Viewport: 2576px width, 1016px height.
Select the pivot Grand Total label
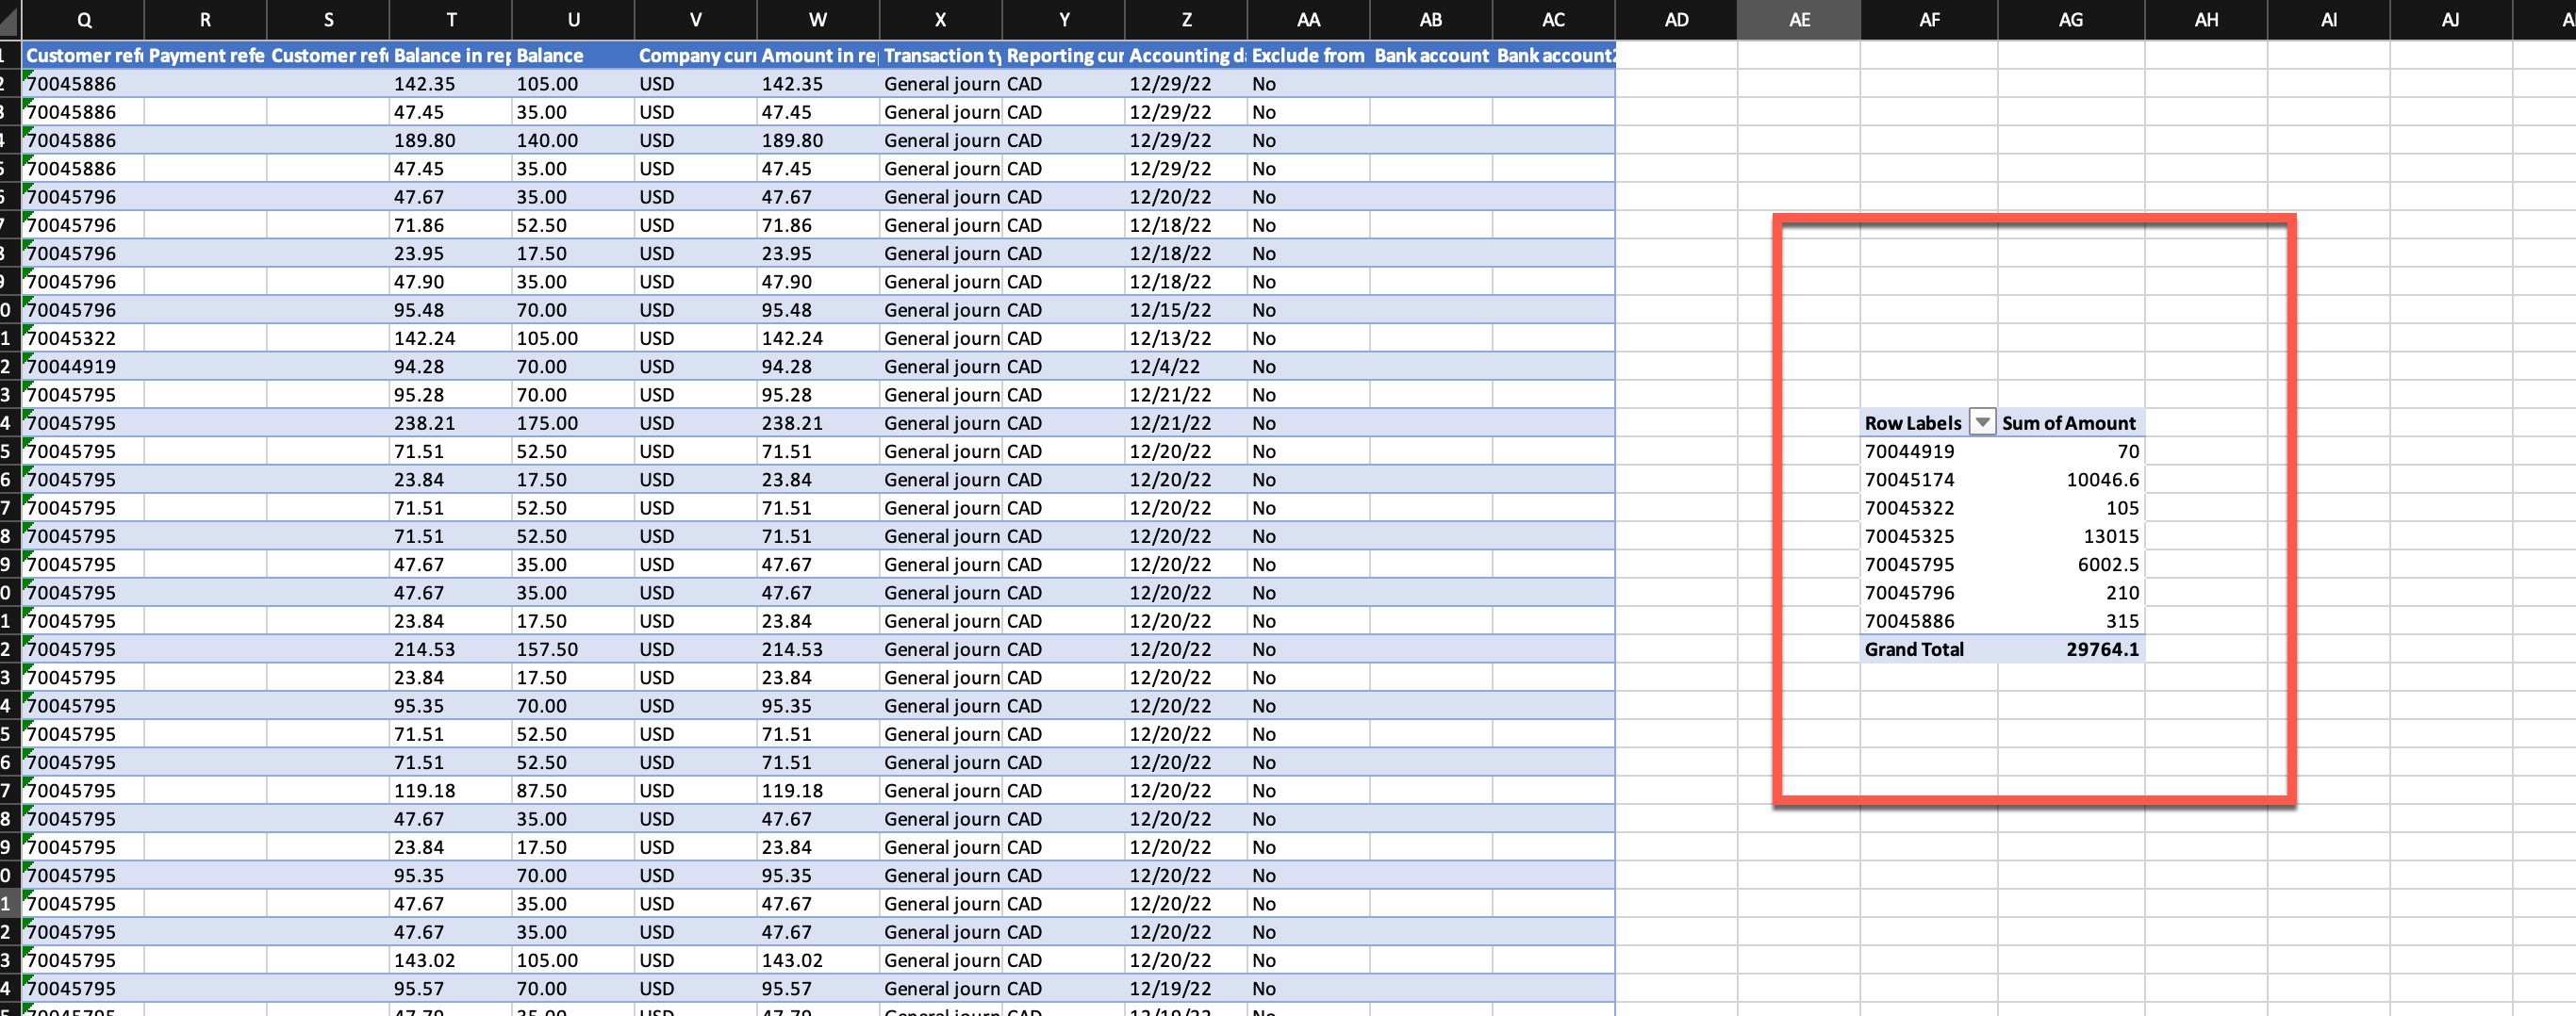pos(1929,649)
